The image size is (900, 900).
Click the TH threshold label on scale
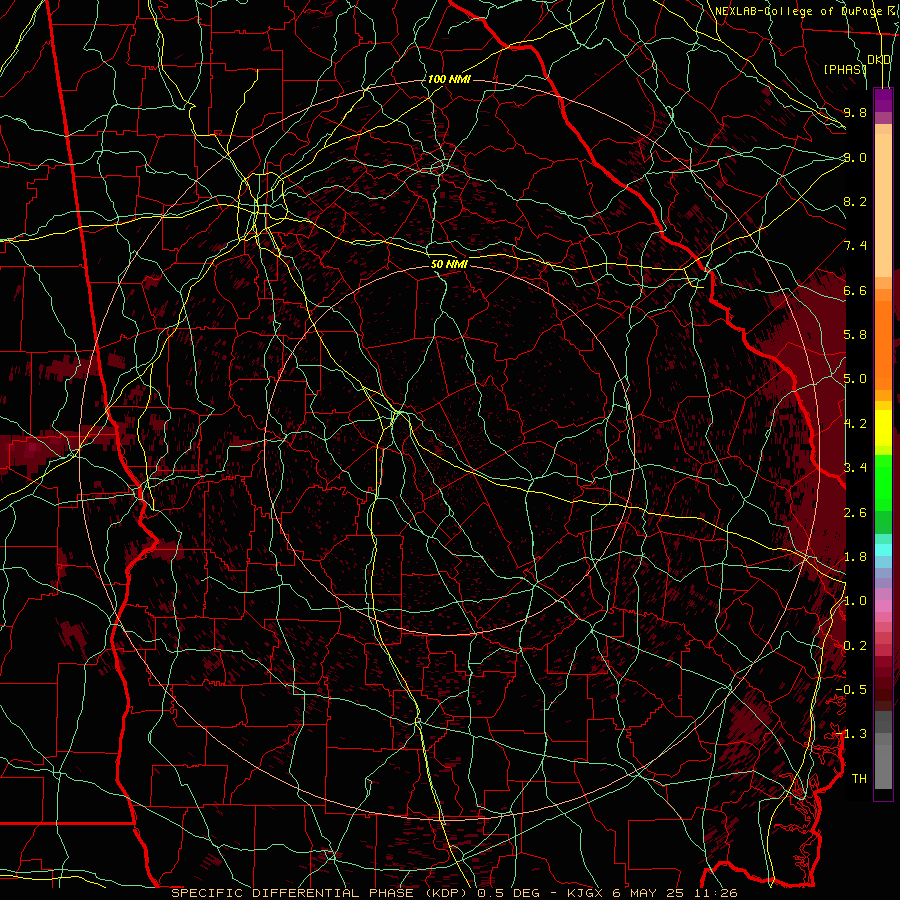(859, 779)
